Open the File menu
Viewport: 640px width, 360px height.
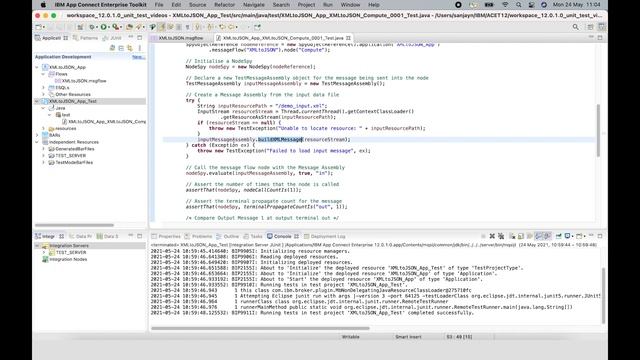pyautogui.click(x=159, y=5)
